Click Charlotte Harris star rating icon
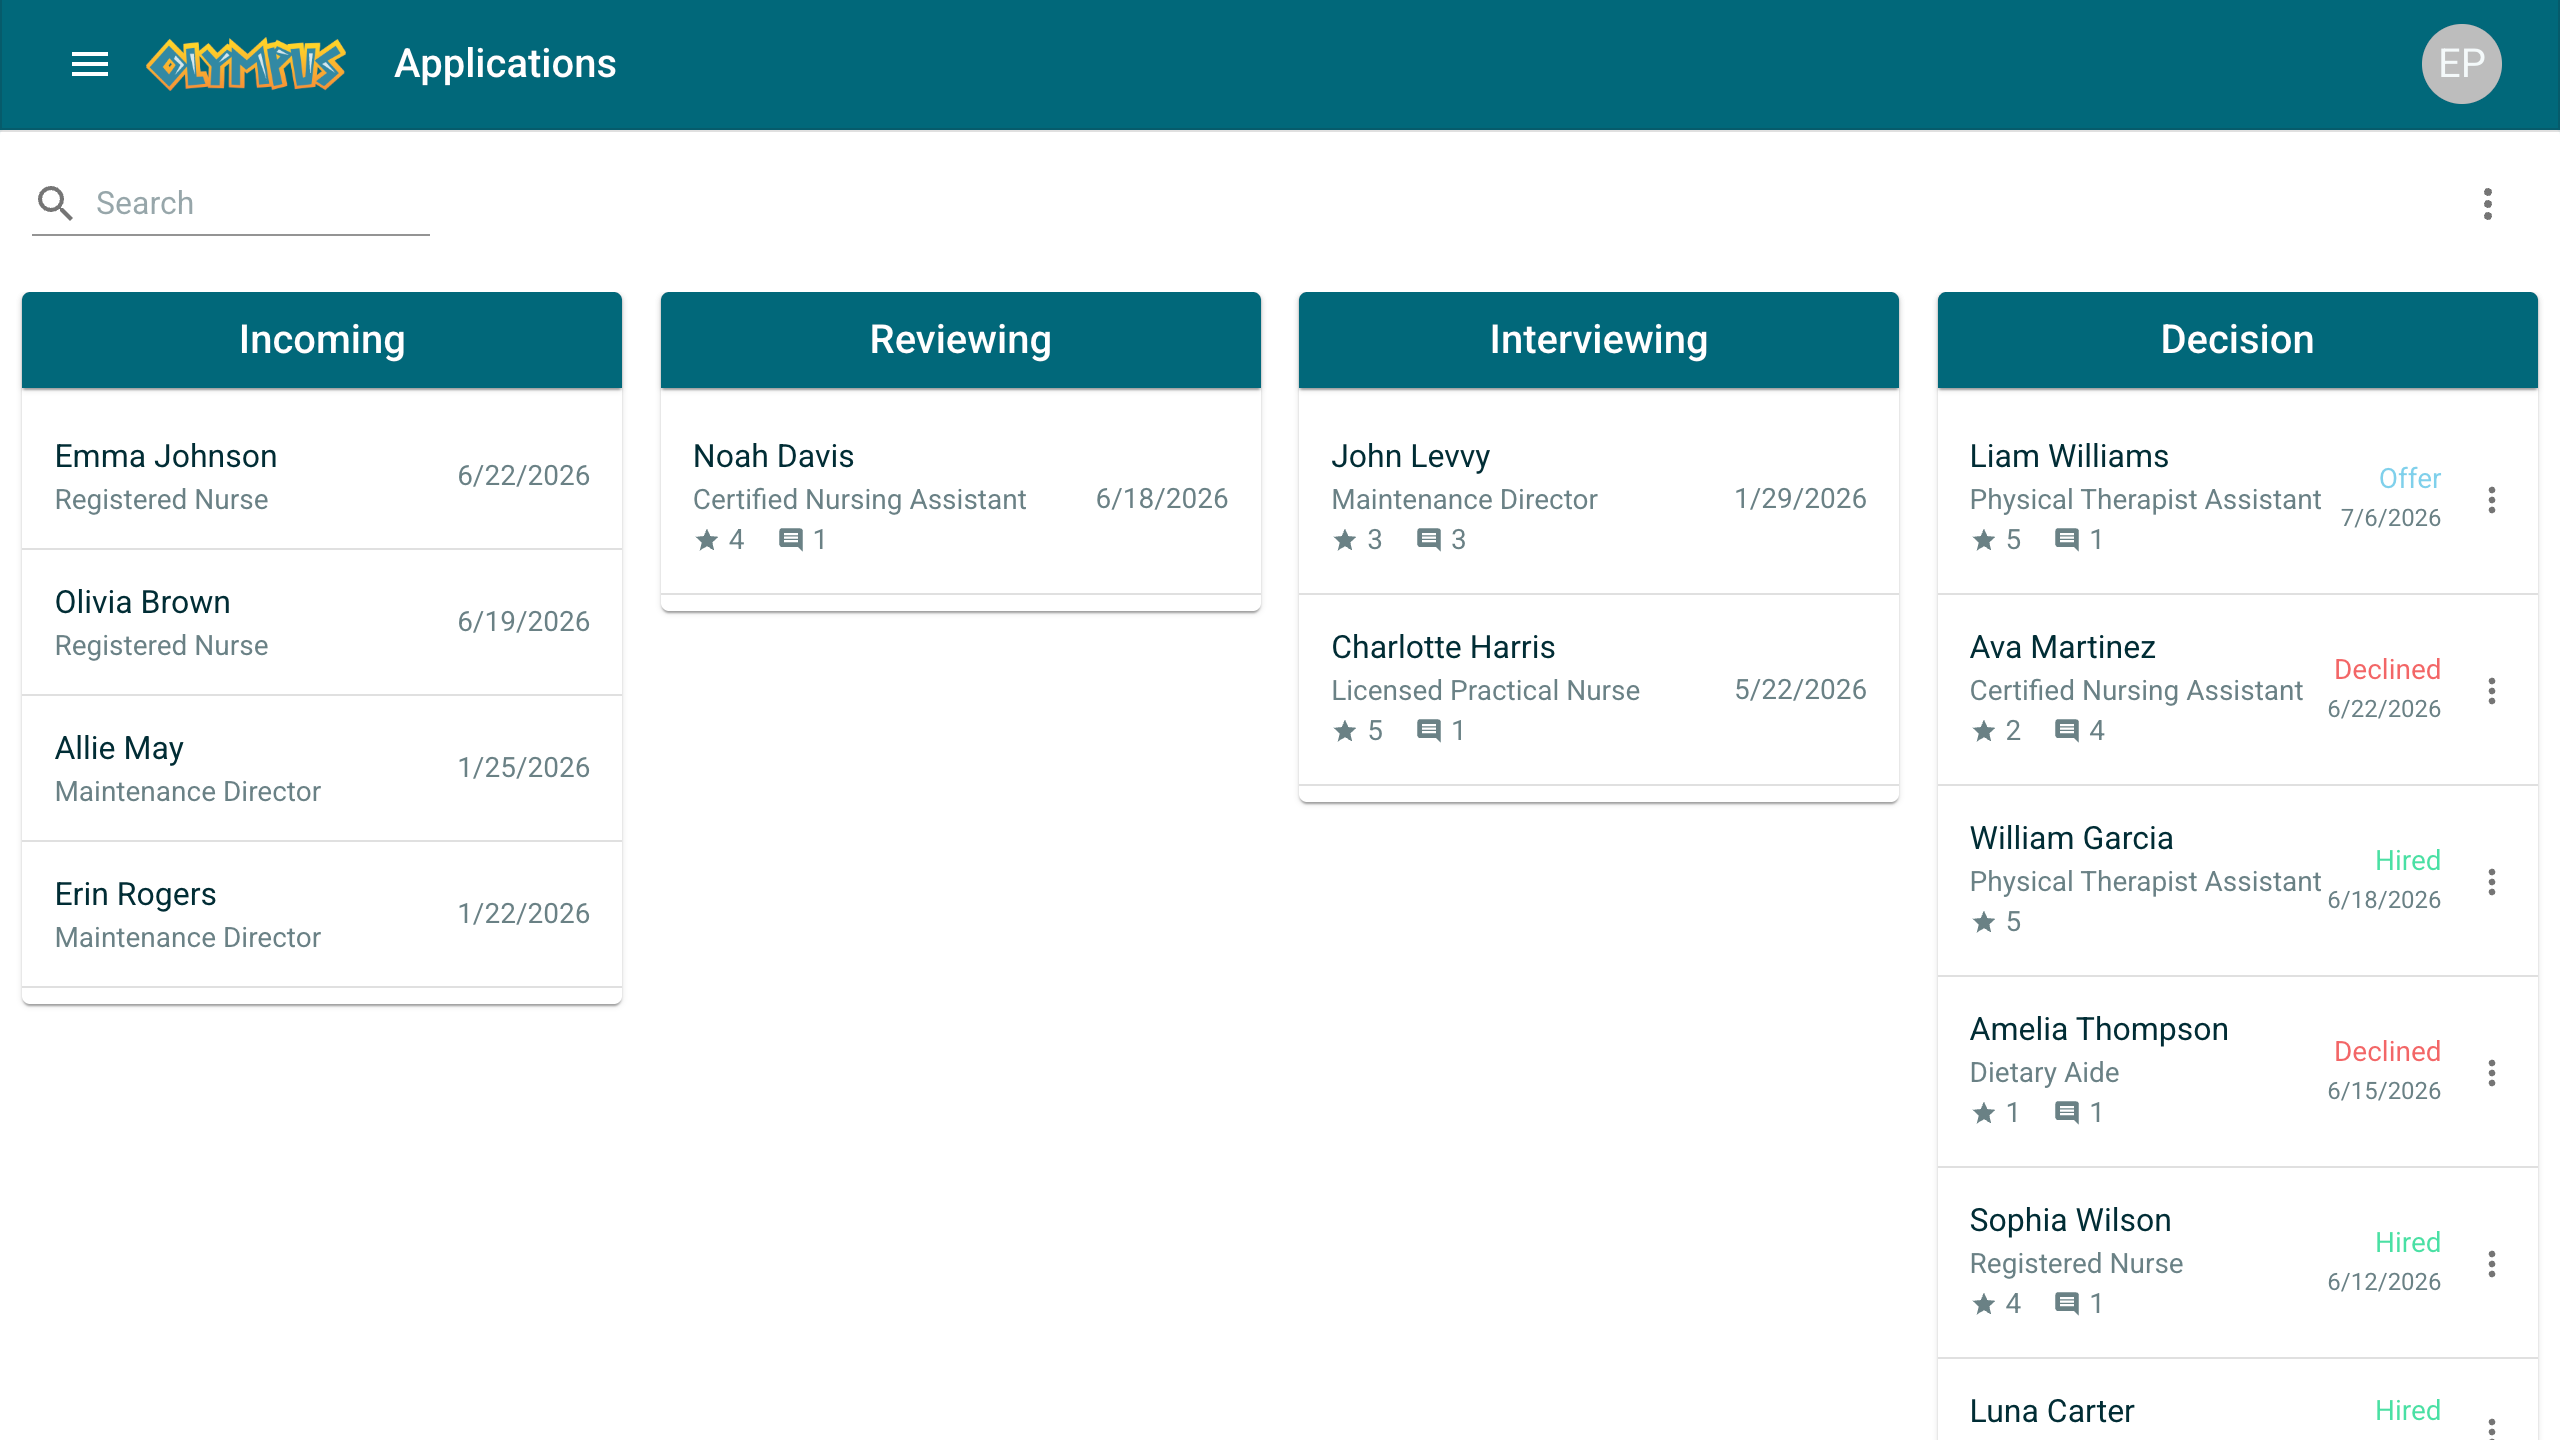The width and height of the screenshot is (2560, 1440). click(1345, 731)
